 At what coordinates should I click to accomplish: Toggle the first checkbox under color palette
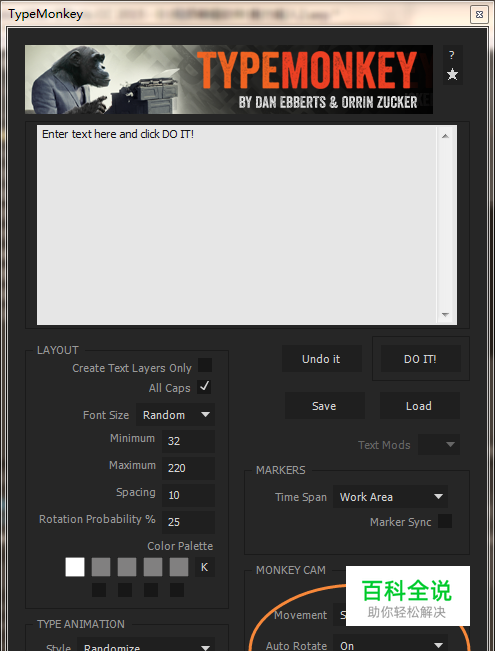(99, 590)
